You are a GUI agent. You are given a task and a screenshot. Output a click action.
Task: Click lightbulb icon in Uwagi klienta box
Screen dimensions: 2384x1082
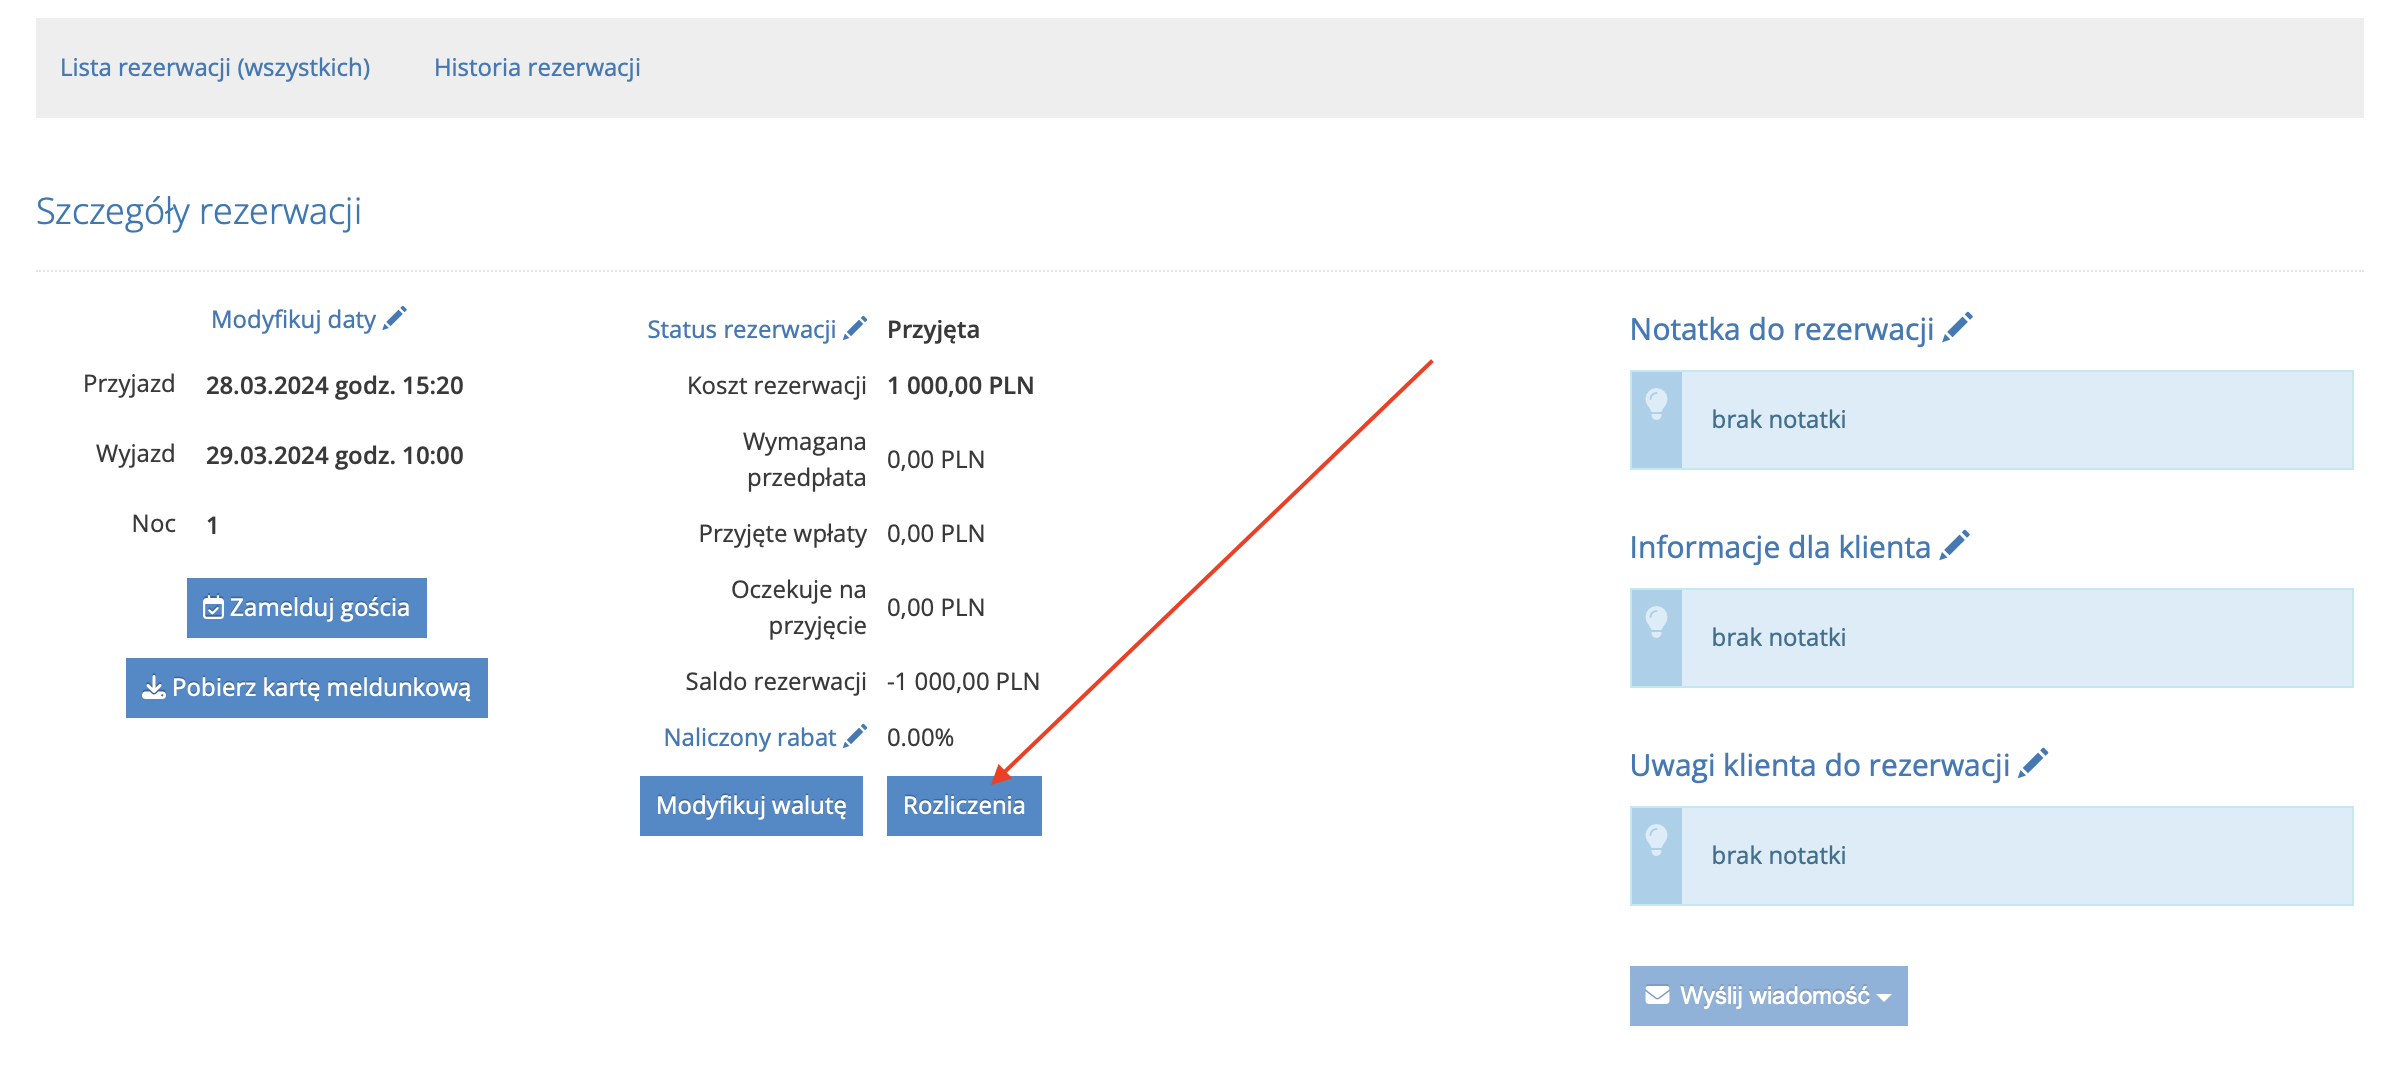[x=1656, y=840]
